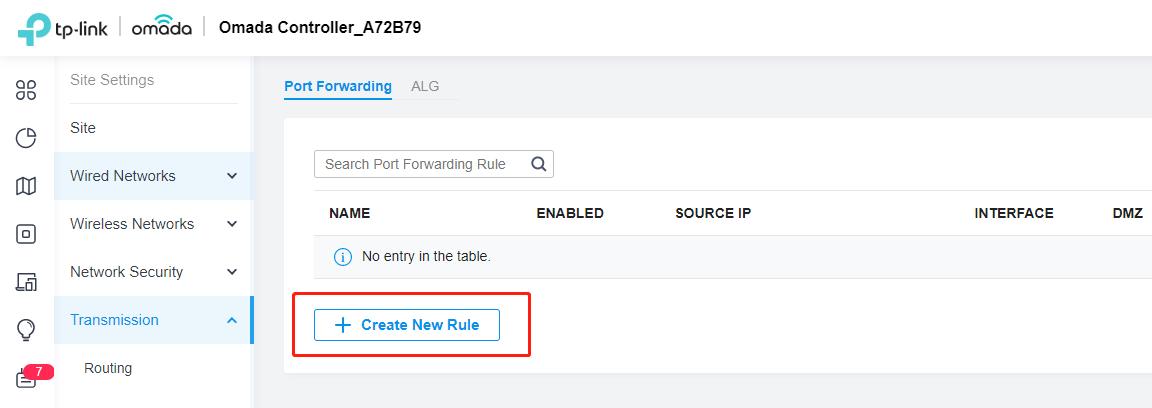Open the Routing submenu item
1152x408 pixels.
(108, 368)
